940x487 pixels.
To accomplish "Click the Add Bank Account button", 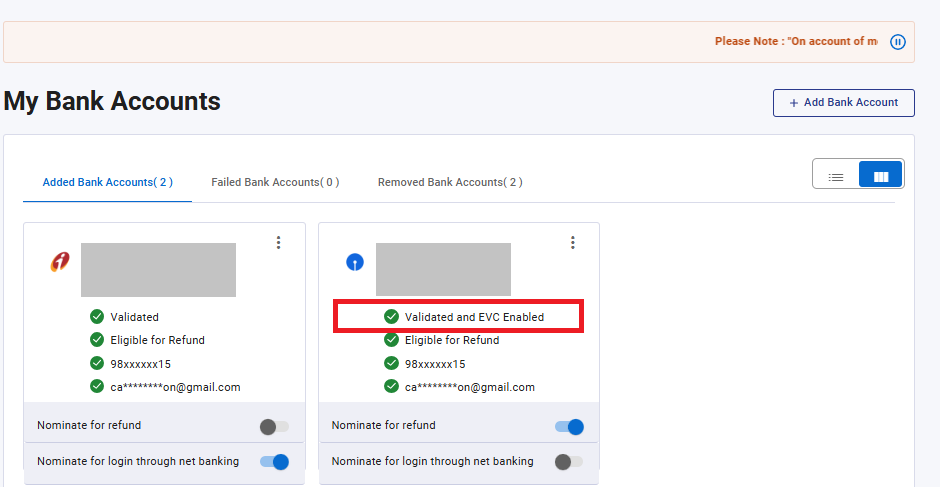I will (844, 103).
